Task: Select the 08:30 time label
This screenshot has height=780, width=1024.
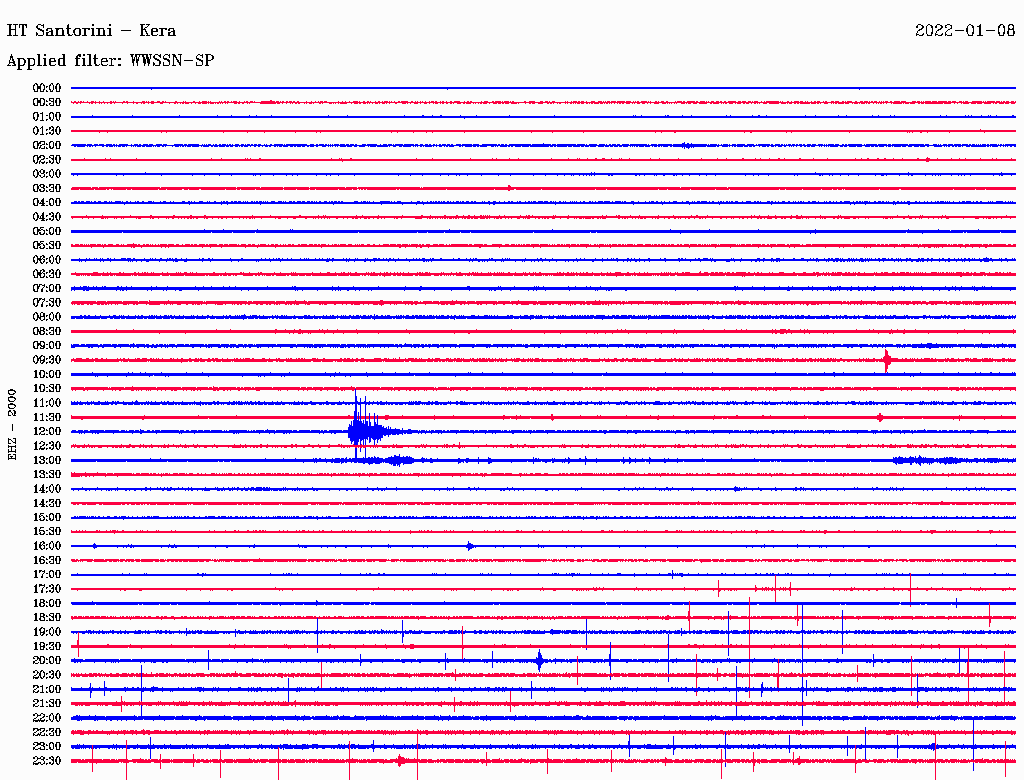Action: [47, 331]
